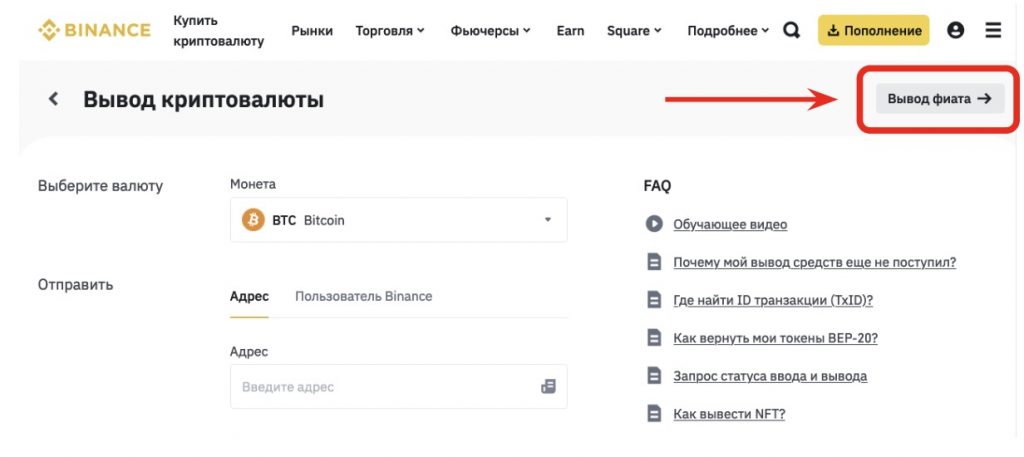This screenshot has width=1024, height=457.
Task: Open the hamburger menu icon
Action: click(993, 30)
